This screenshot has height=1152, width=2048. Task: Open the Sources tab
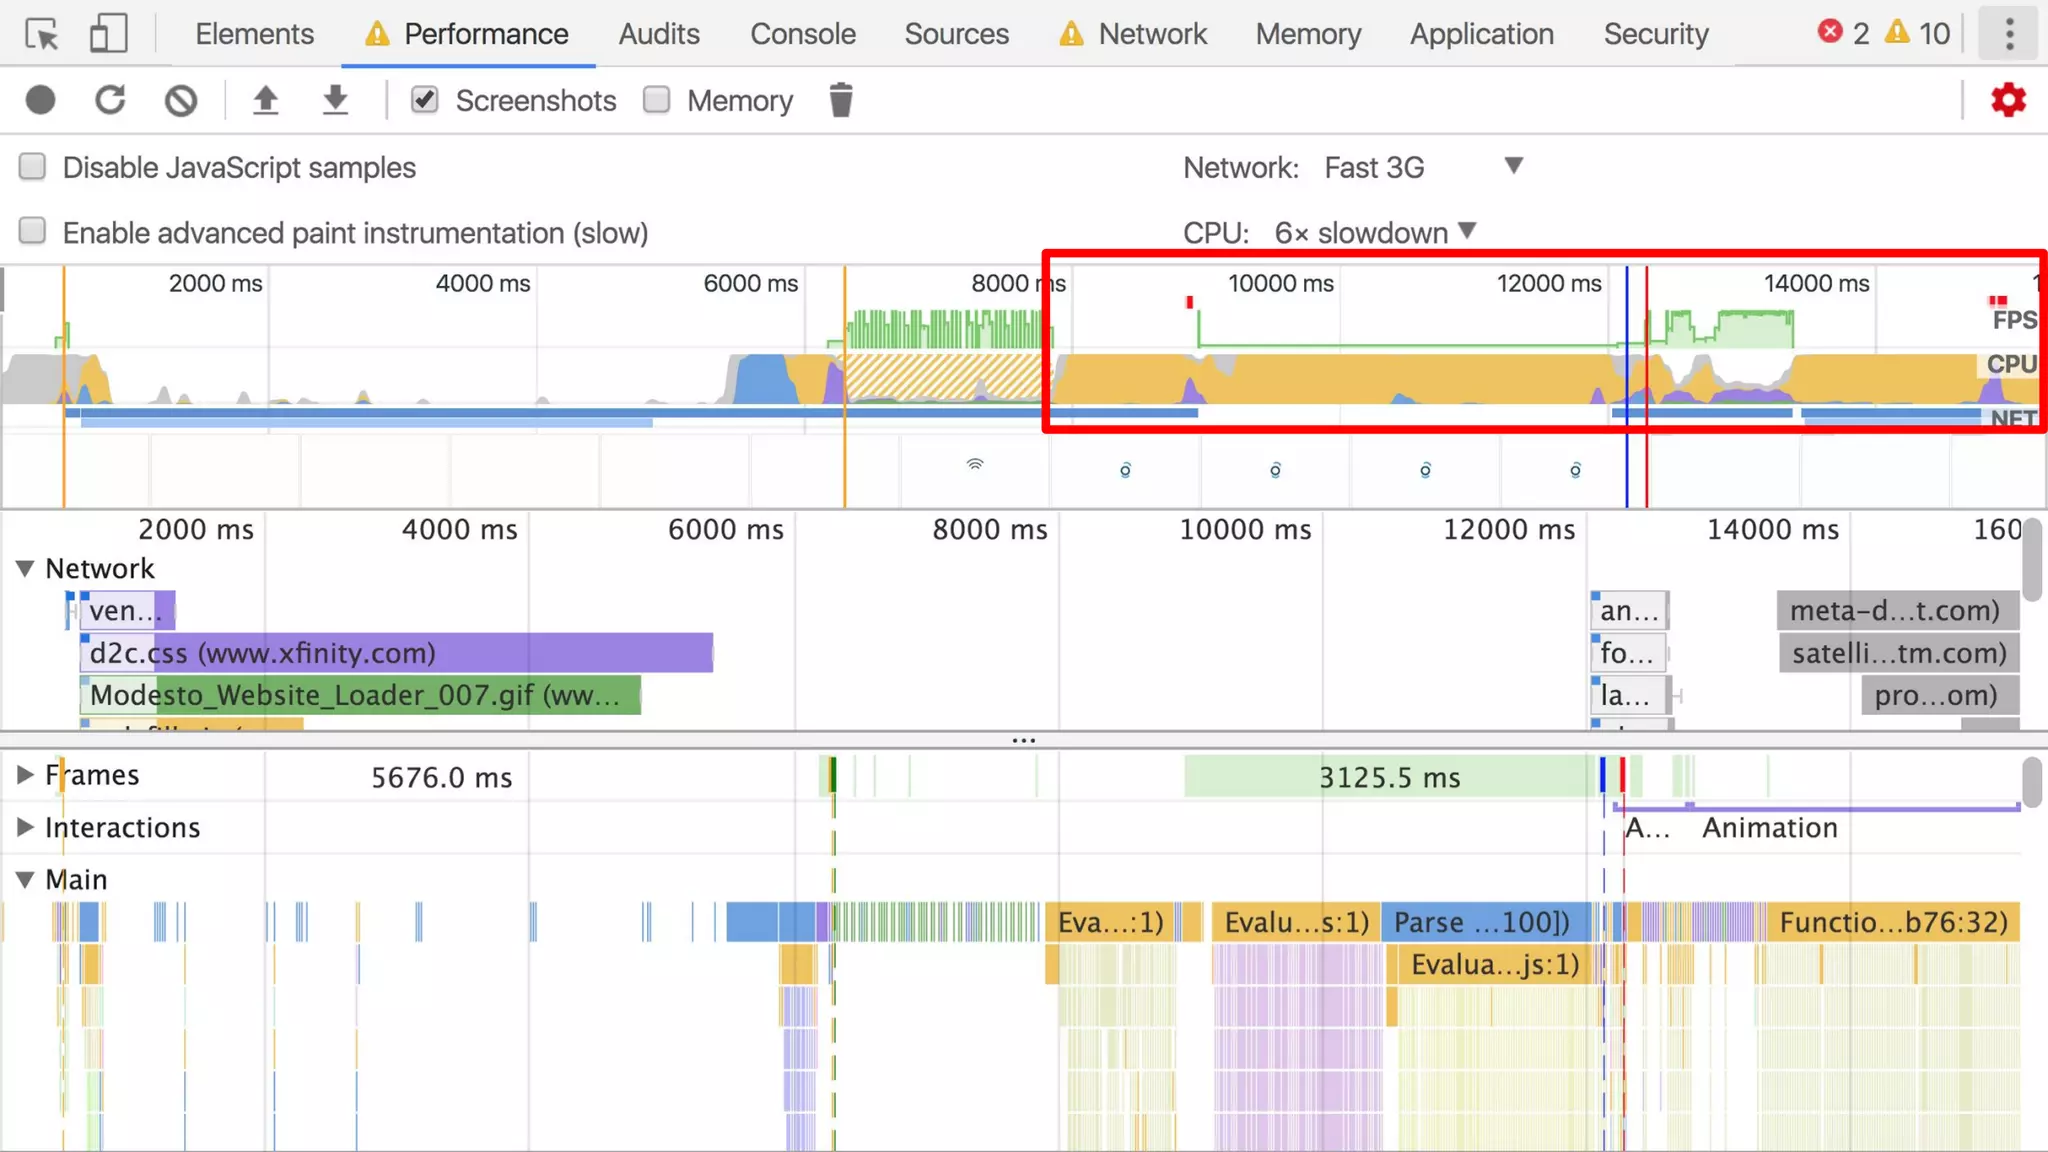point(956,34)
